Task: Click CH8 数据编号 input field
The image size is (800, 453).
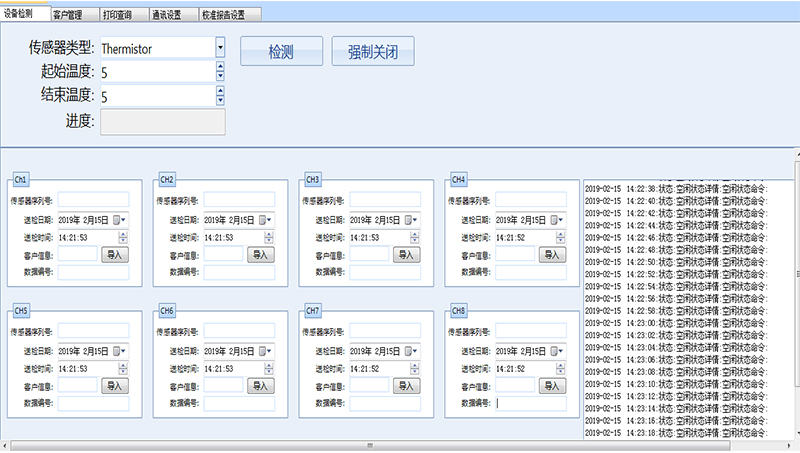Action: click(x=531, y=404)
